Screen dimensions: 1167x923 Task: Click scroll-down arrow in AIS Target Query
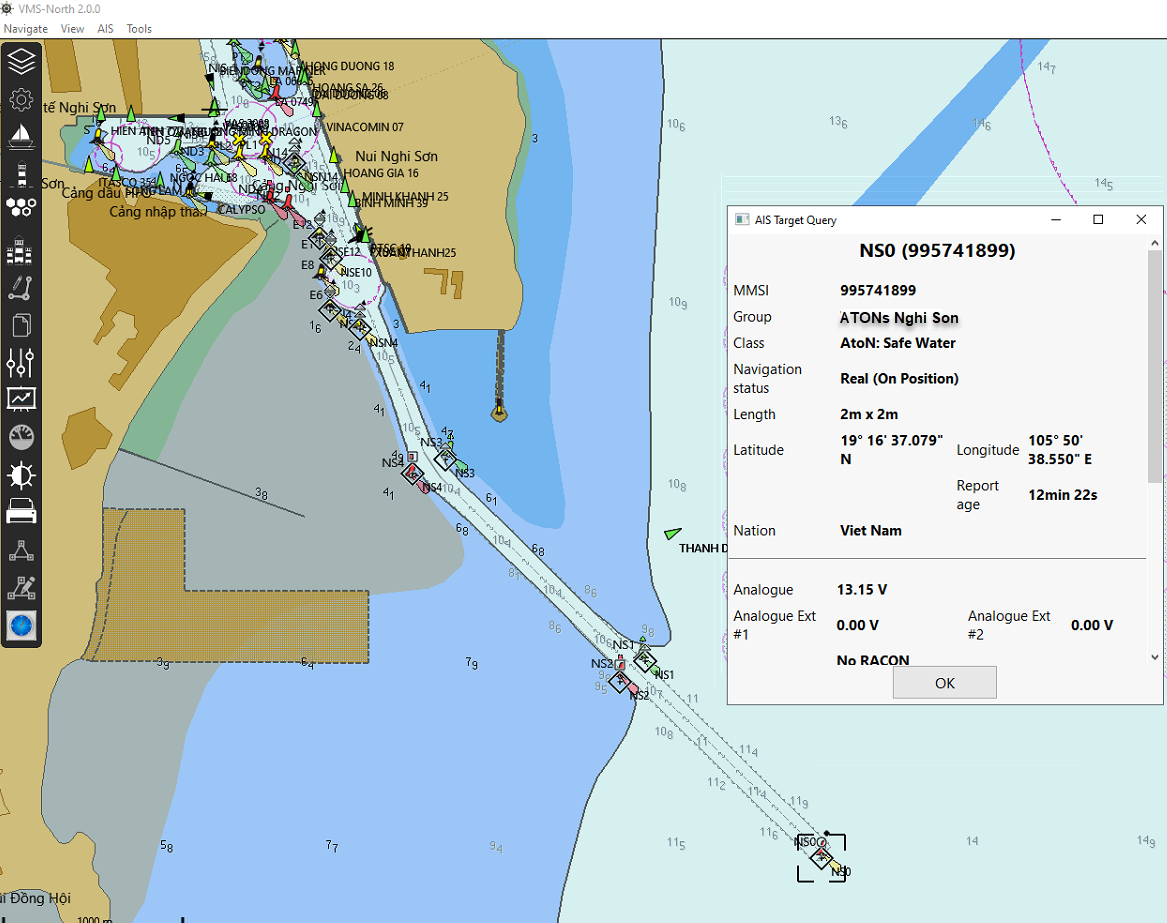tap(1156, 657)
